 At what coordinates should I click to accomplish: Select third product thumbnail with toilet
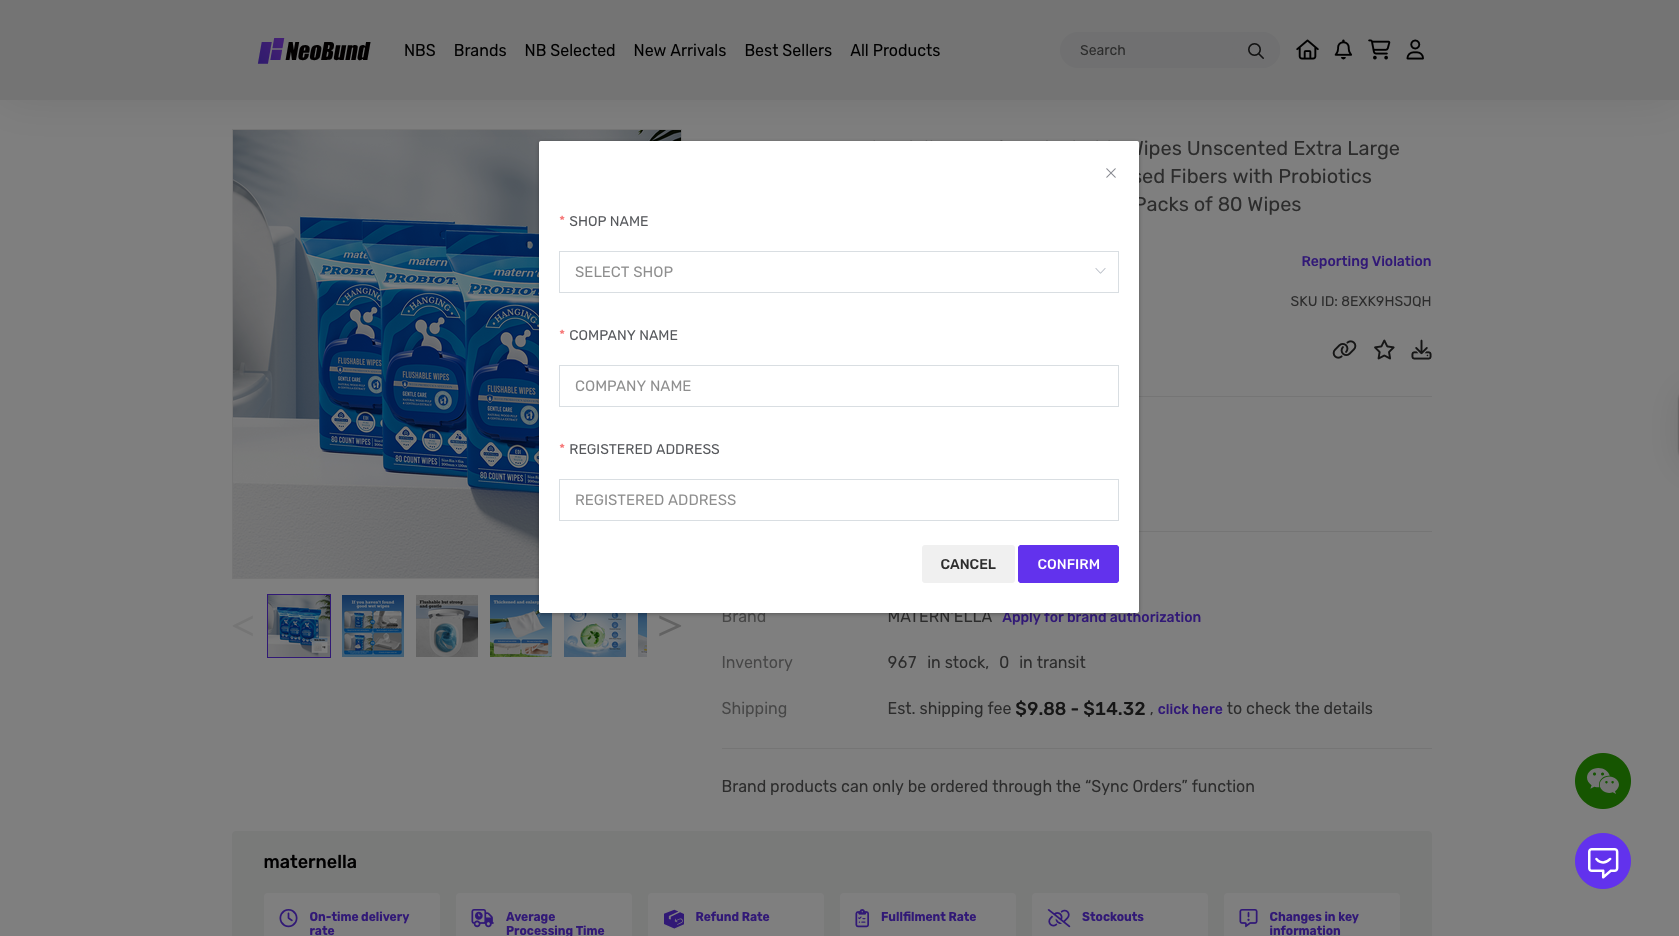pos(447,626)
